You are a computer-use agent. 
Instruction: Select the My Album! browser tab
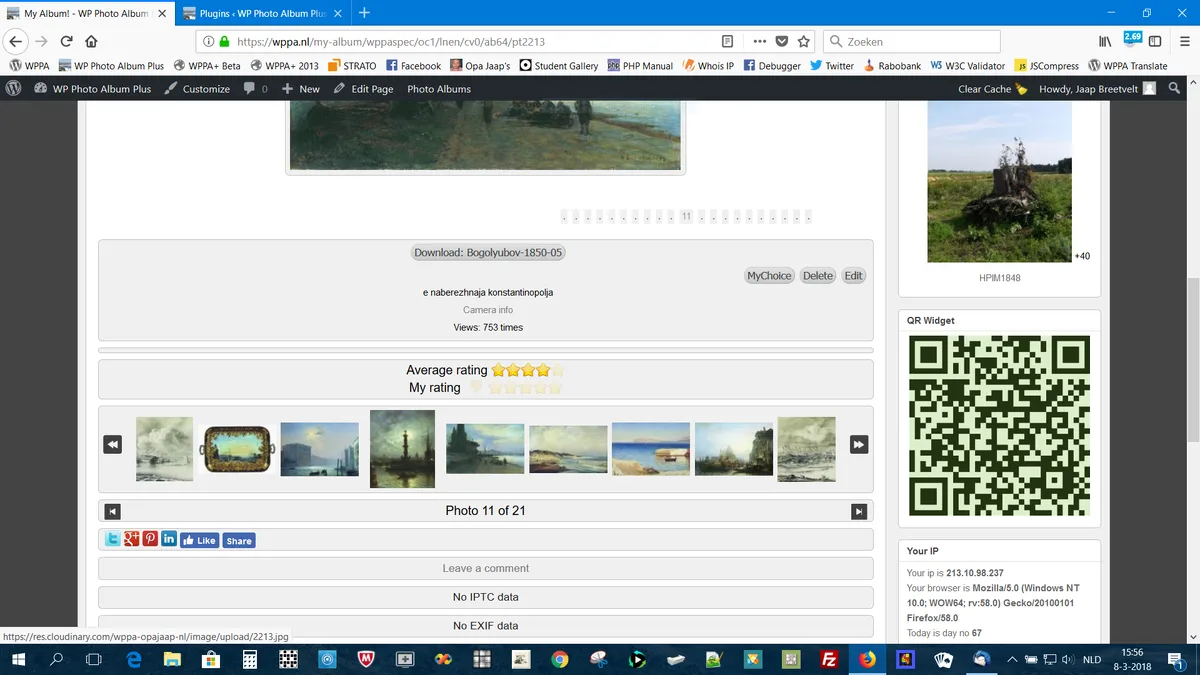86,13
